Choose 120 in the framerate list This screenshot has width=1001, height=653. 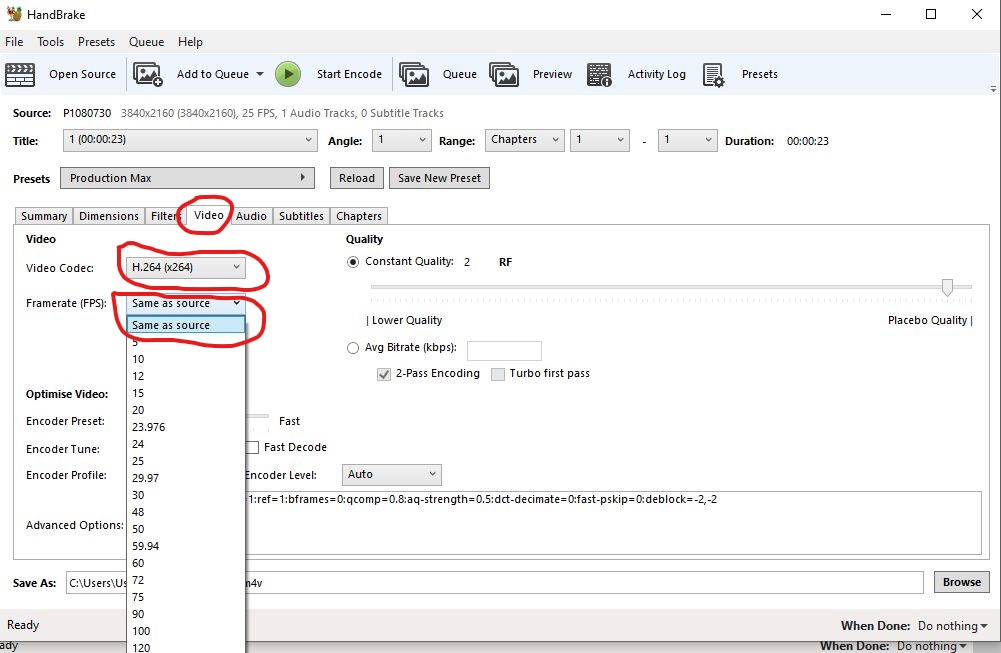(186, 647)
